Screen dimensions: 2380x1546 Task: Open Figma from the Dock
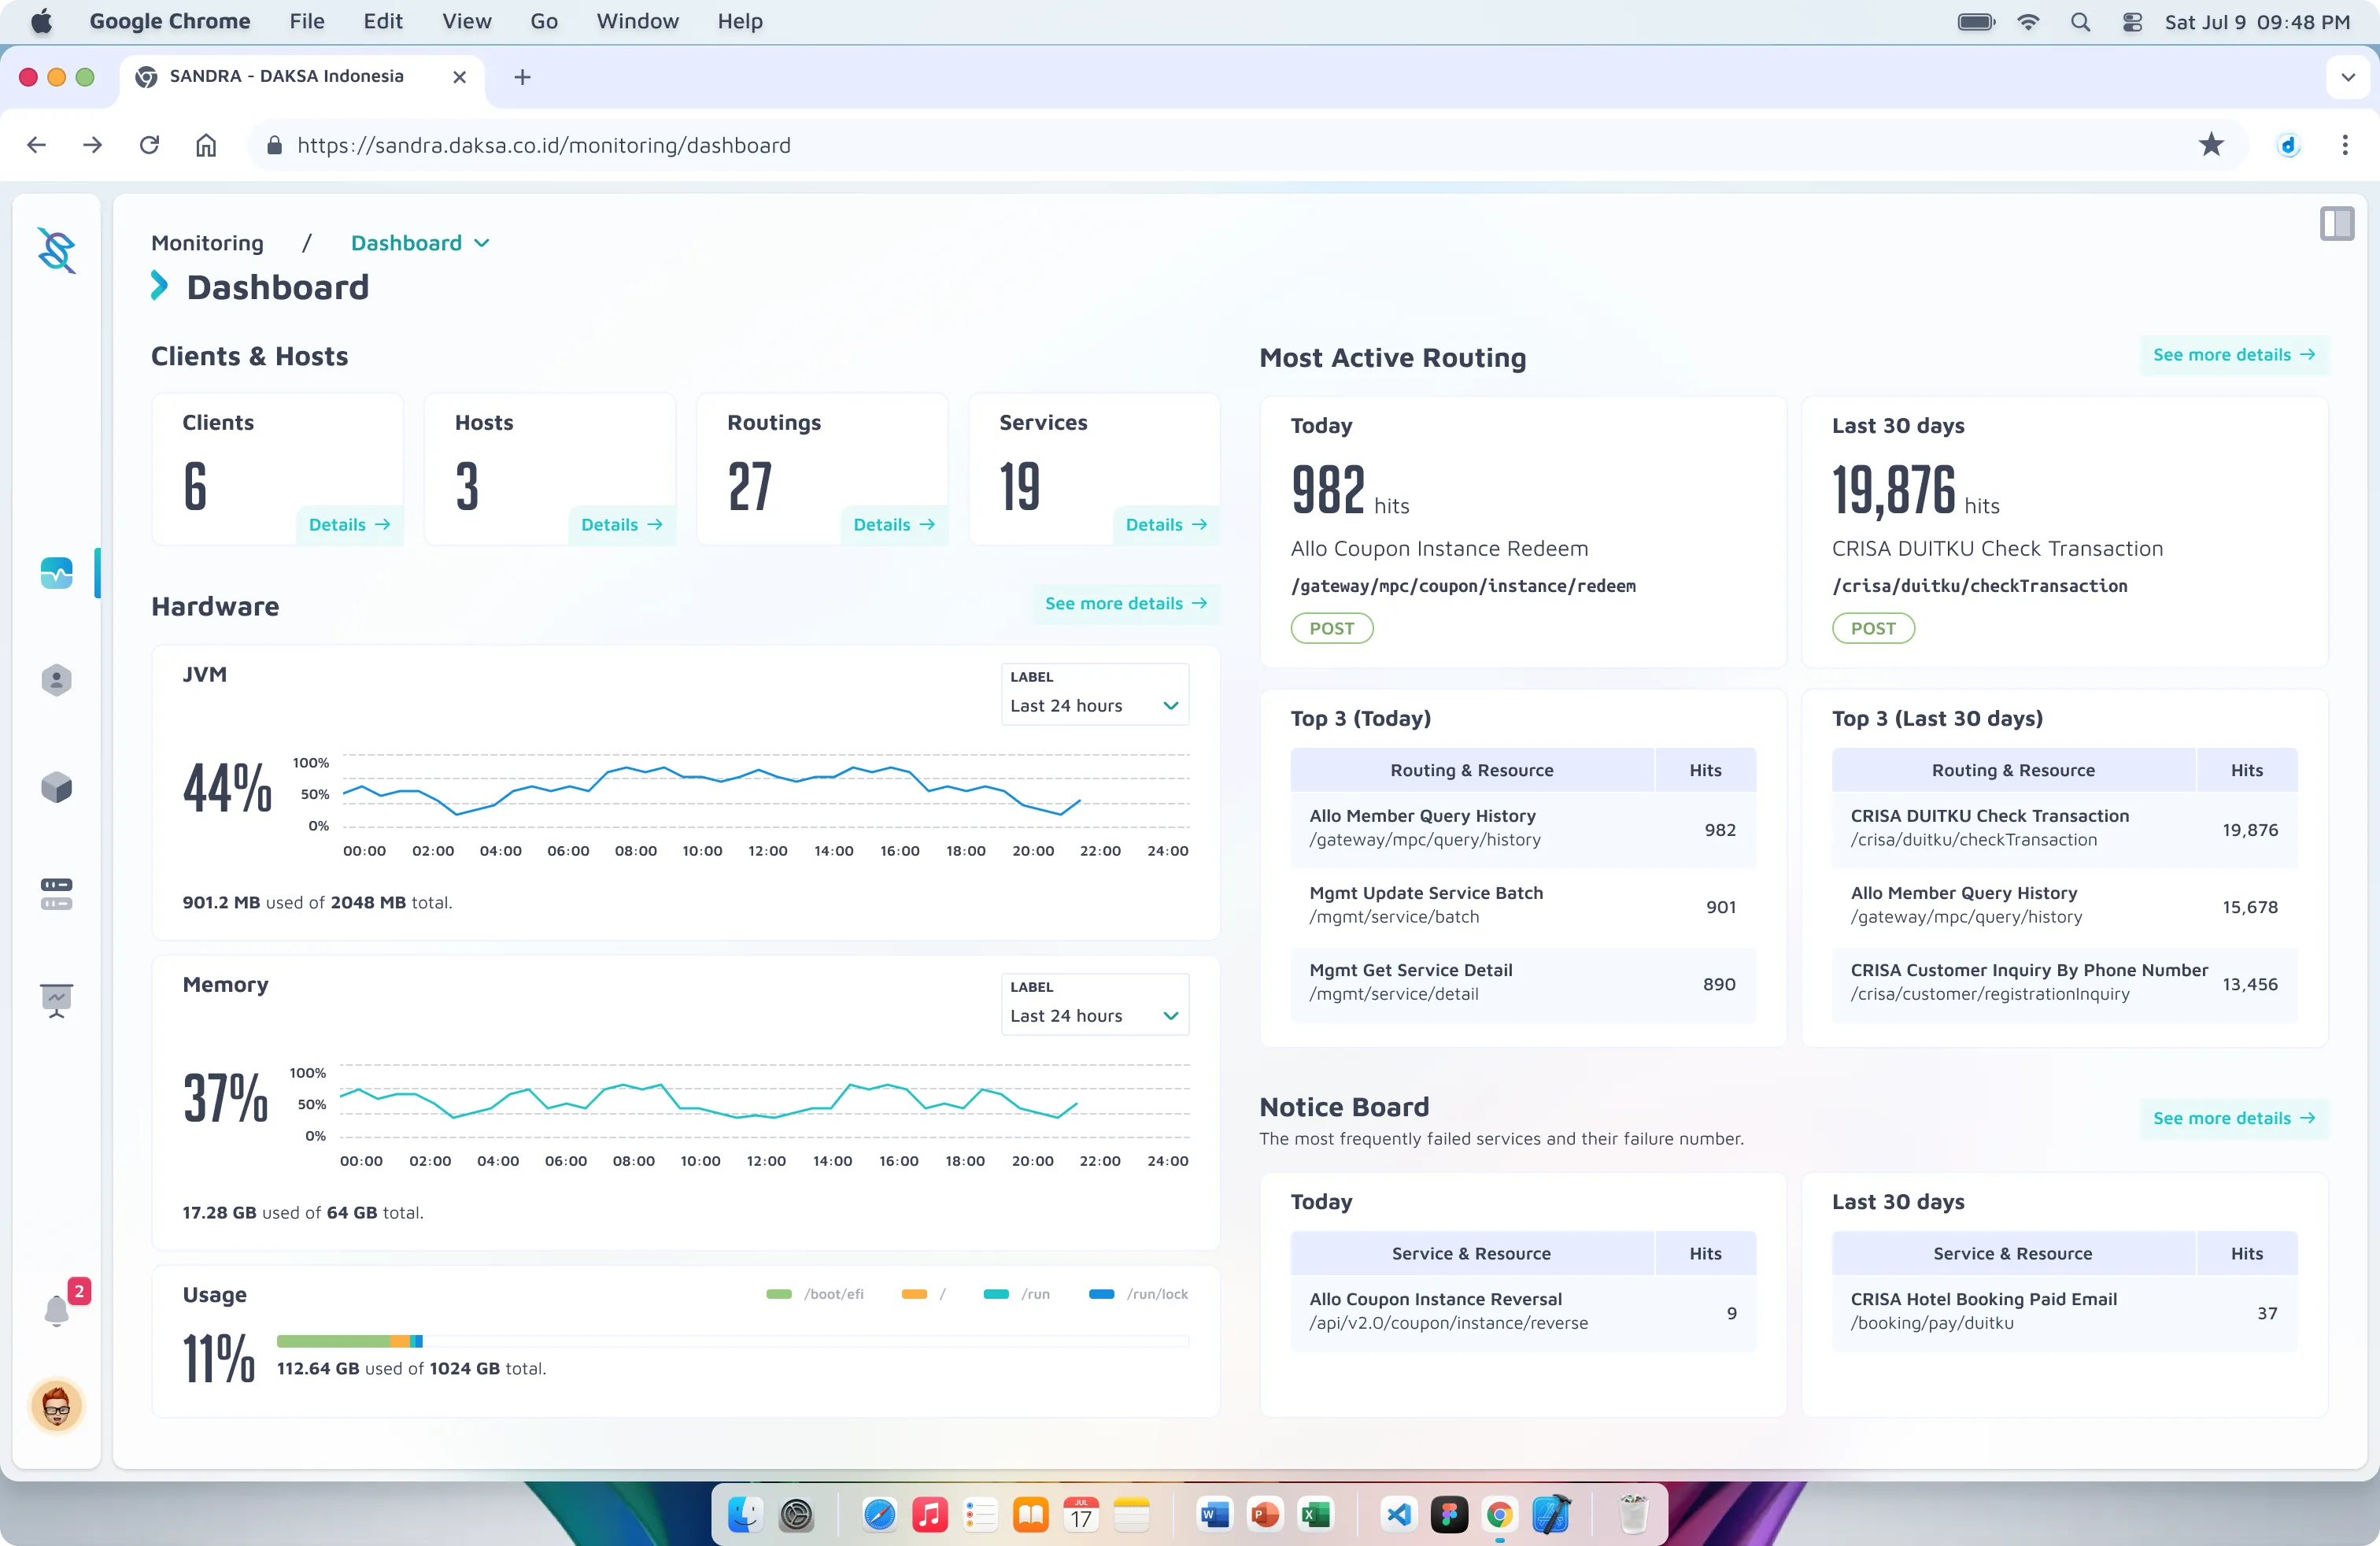click(x=1449, y=1515)
